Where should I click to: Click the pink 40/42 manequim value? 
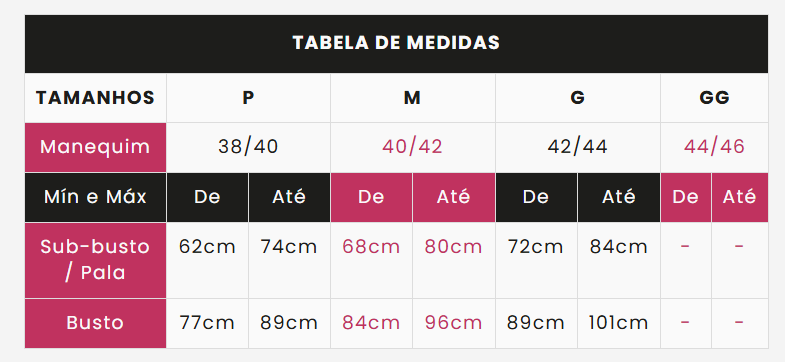413,147
